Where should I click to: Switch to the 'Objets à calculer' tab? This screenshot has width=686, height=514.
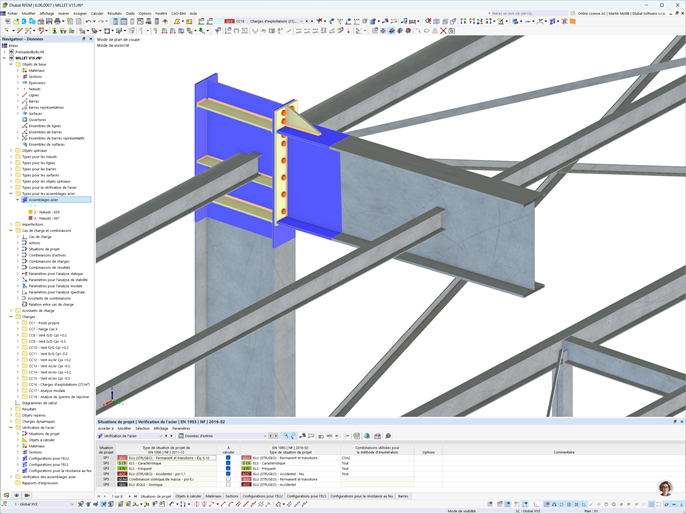click(x=189, y=496)
